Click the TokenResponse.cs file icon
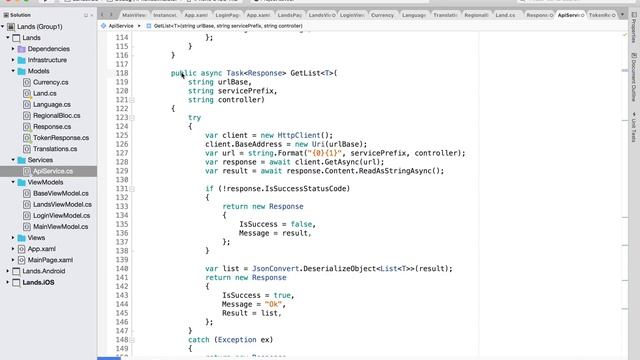Viewport: 640px width, 360px height. point(27,138)
